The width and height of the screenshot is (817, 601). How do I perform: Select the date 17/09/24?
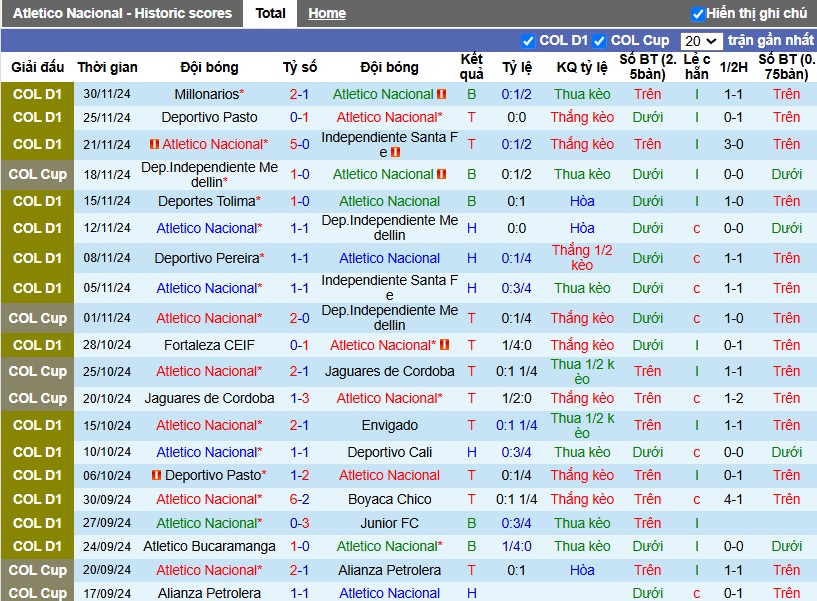pyautogui.click(x=107, y=593)
